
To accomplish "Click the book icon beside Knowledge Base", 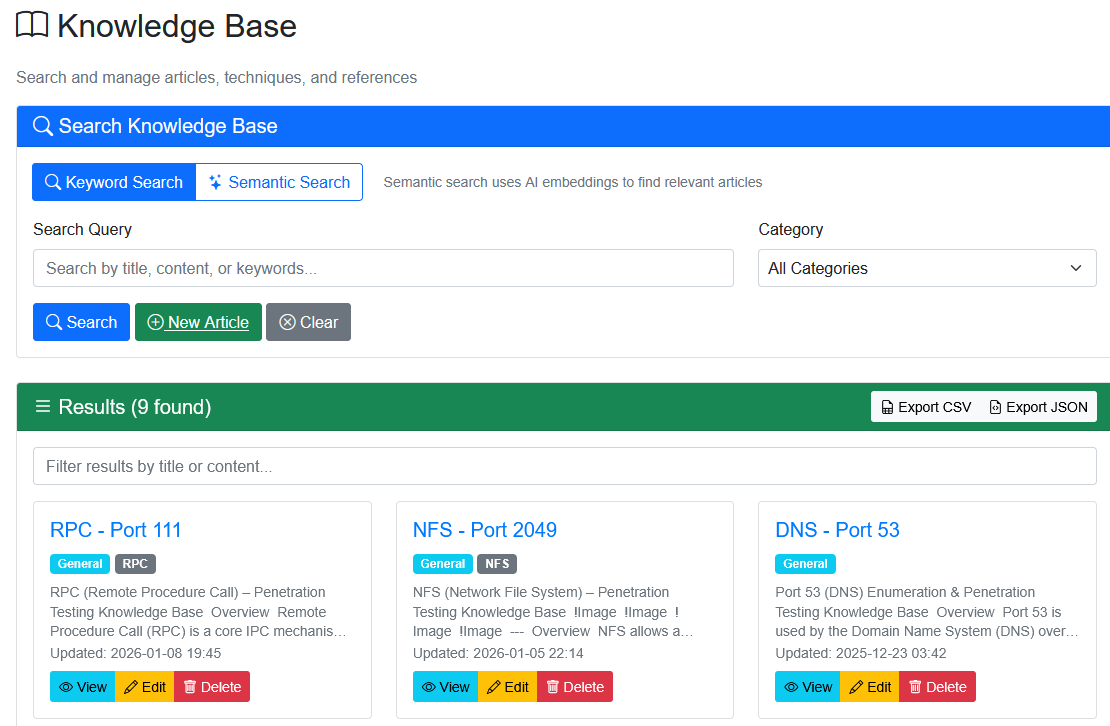I will (32, 26).
